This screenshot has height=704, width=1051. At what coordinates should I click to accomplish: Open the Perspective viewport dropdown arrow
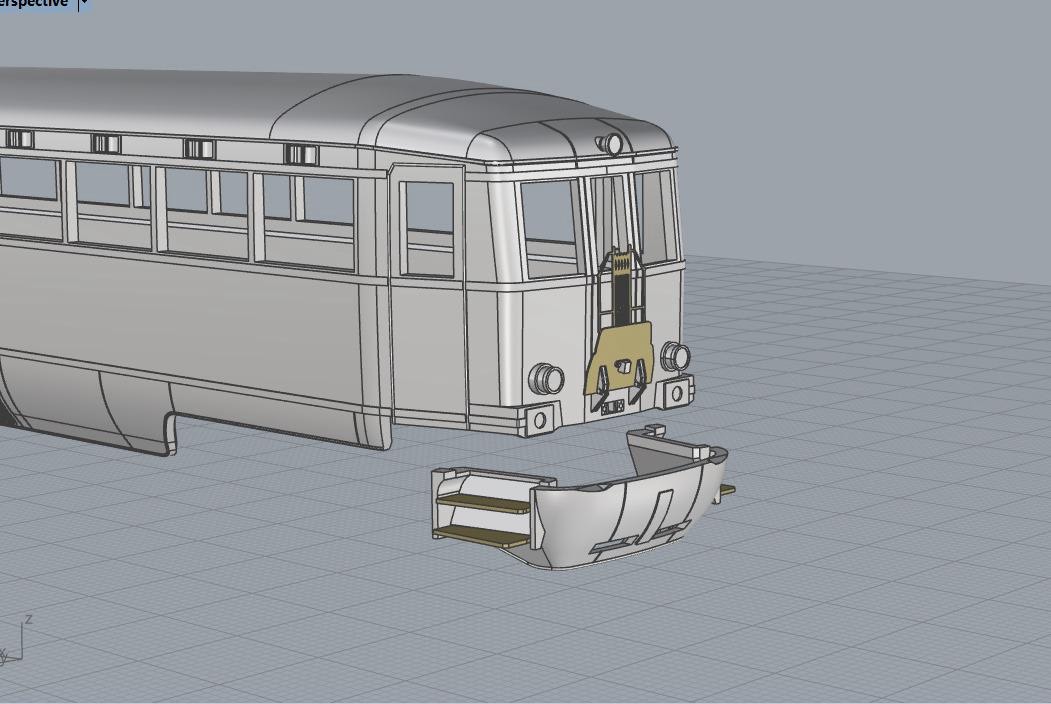(84, 4)
